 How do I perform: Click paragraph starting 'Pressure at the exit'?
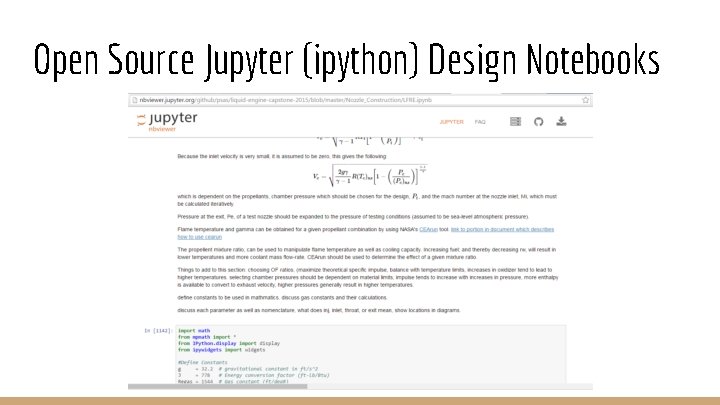[x=353, y=216]
